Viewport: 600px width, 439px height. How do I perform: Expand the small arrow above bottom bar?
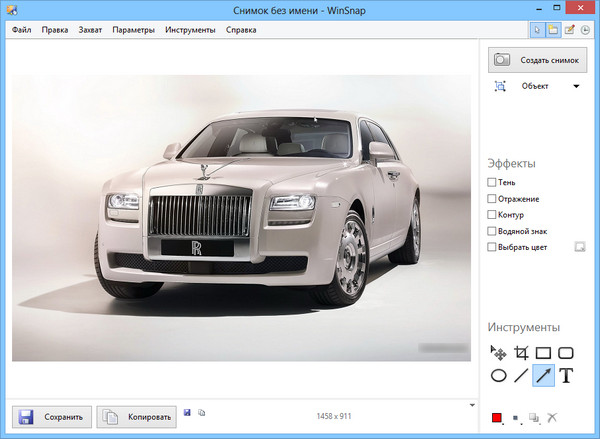click(471, 404)
